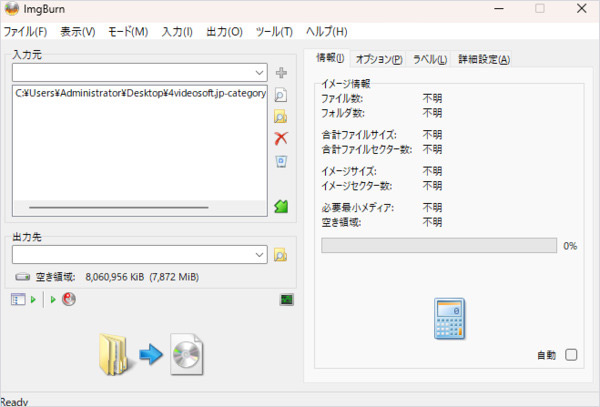Click the green arrow beside layout editor icon
The width and height of the screenshot is (600, 407).
coord(33,300)
